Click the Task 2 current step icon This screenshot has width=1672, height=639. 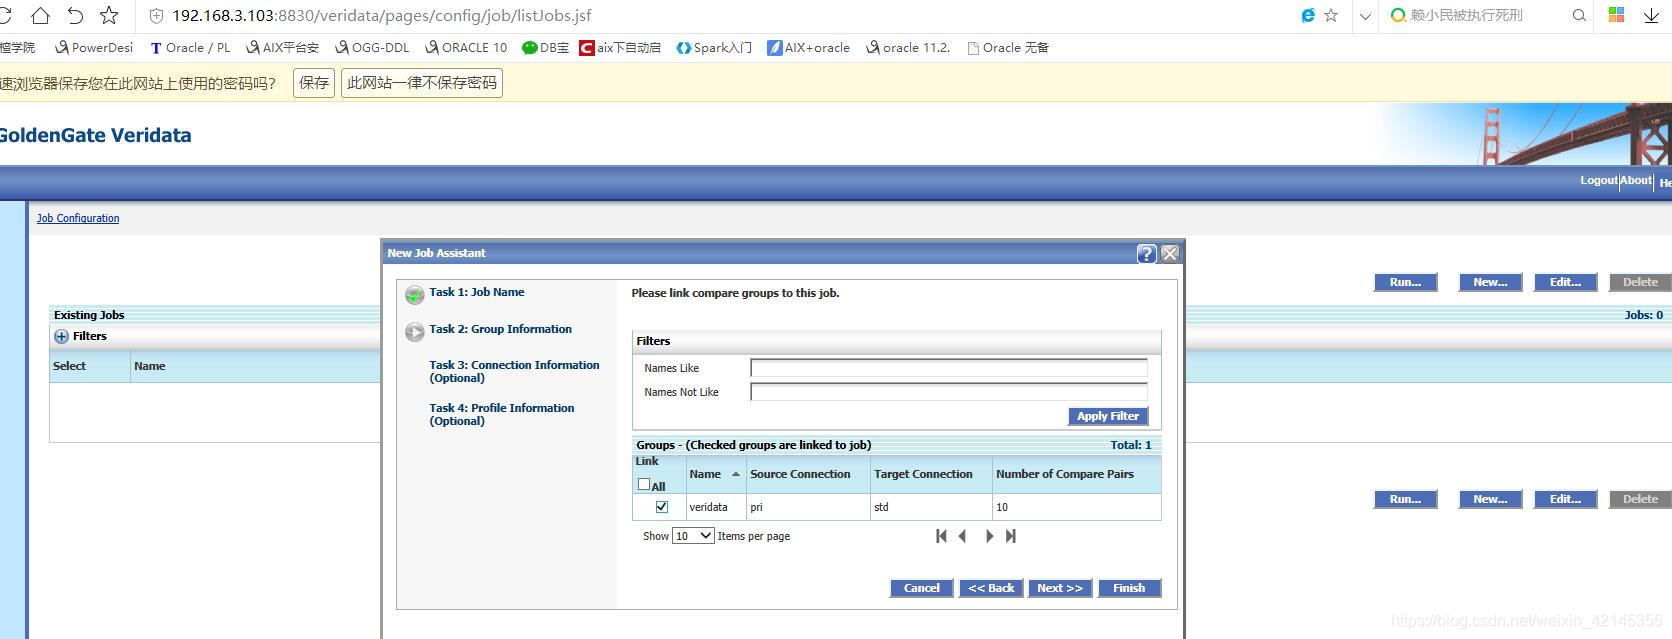point(414,332)
